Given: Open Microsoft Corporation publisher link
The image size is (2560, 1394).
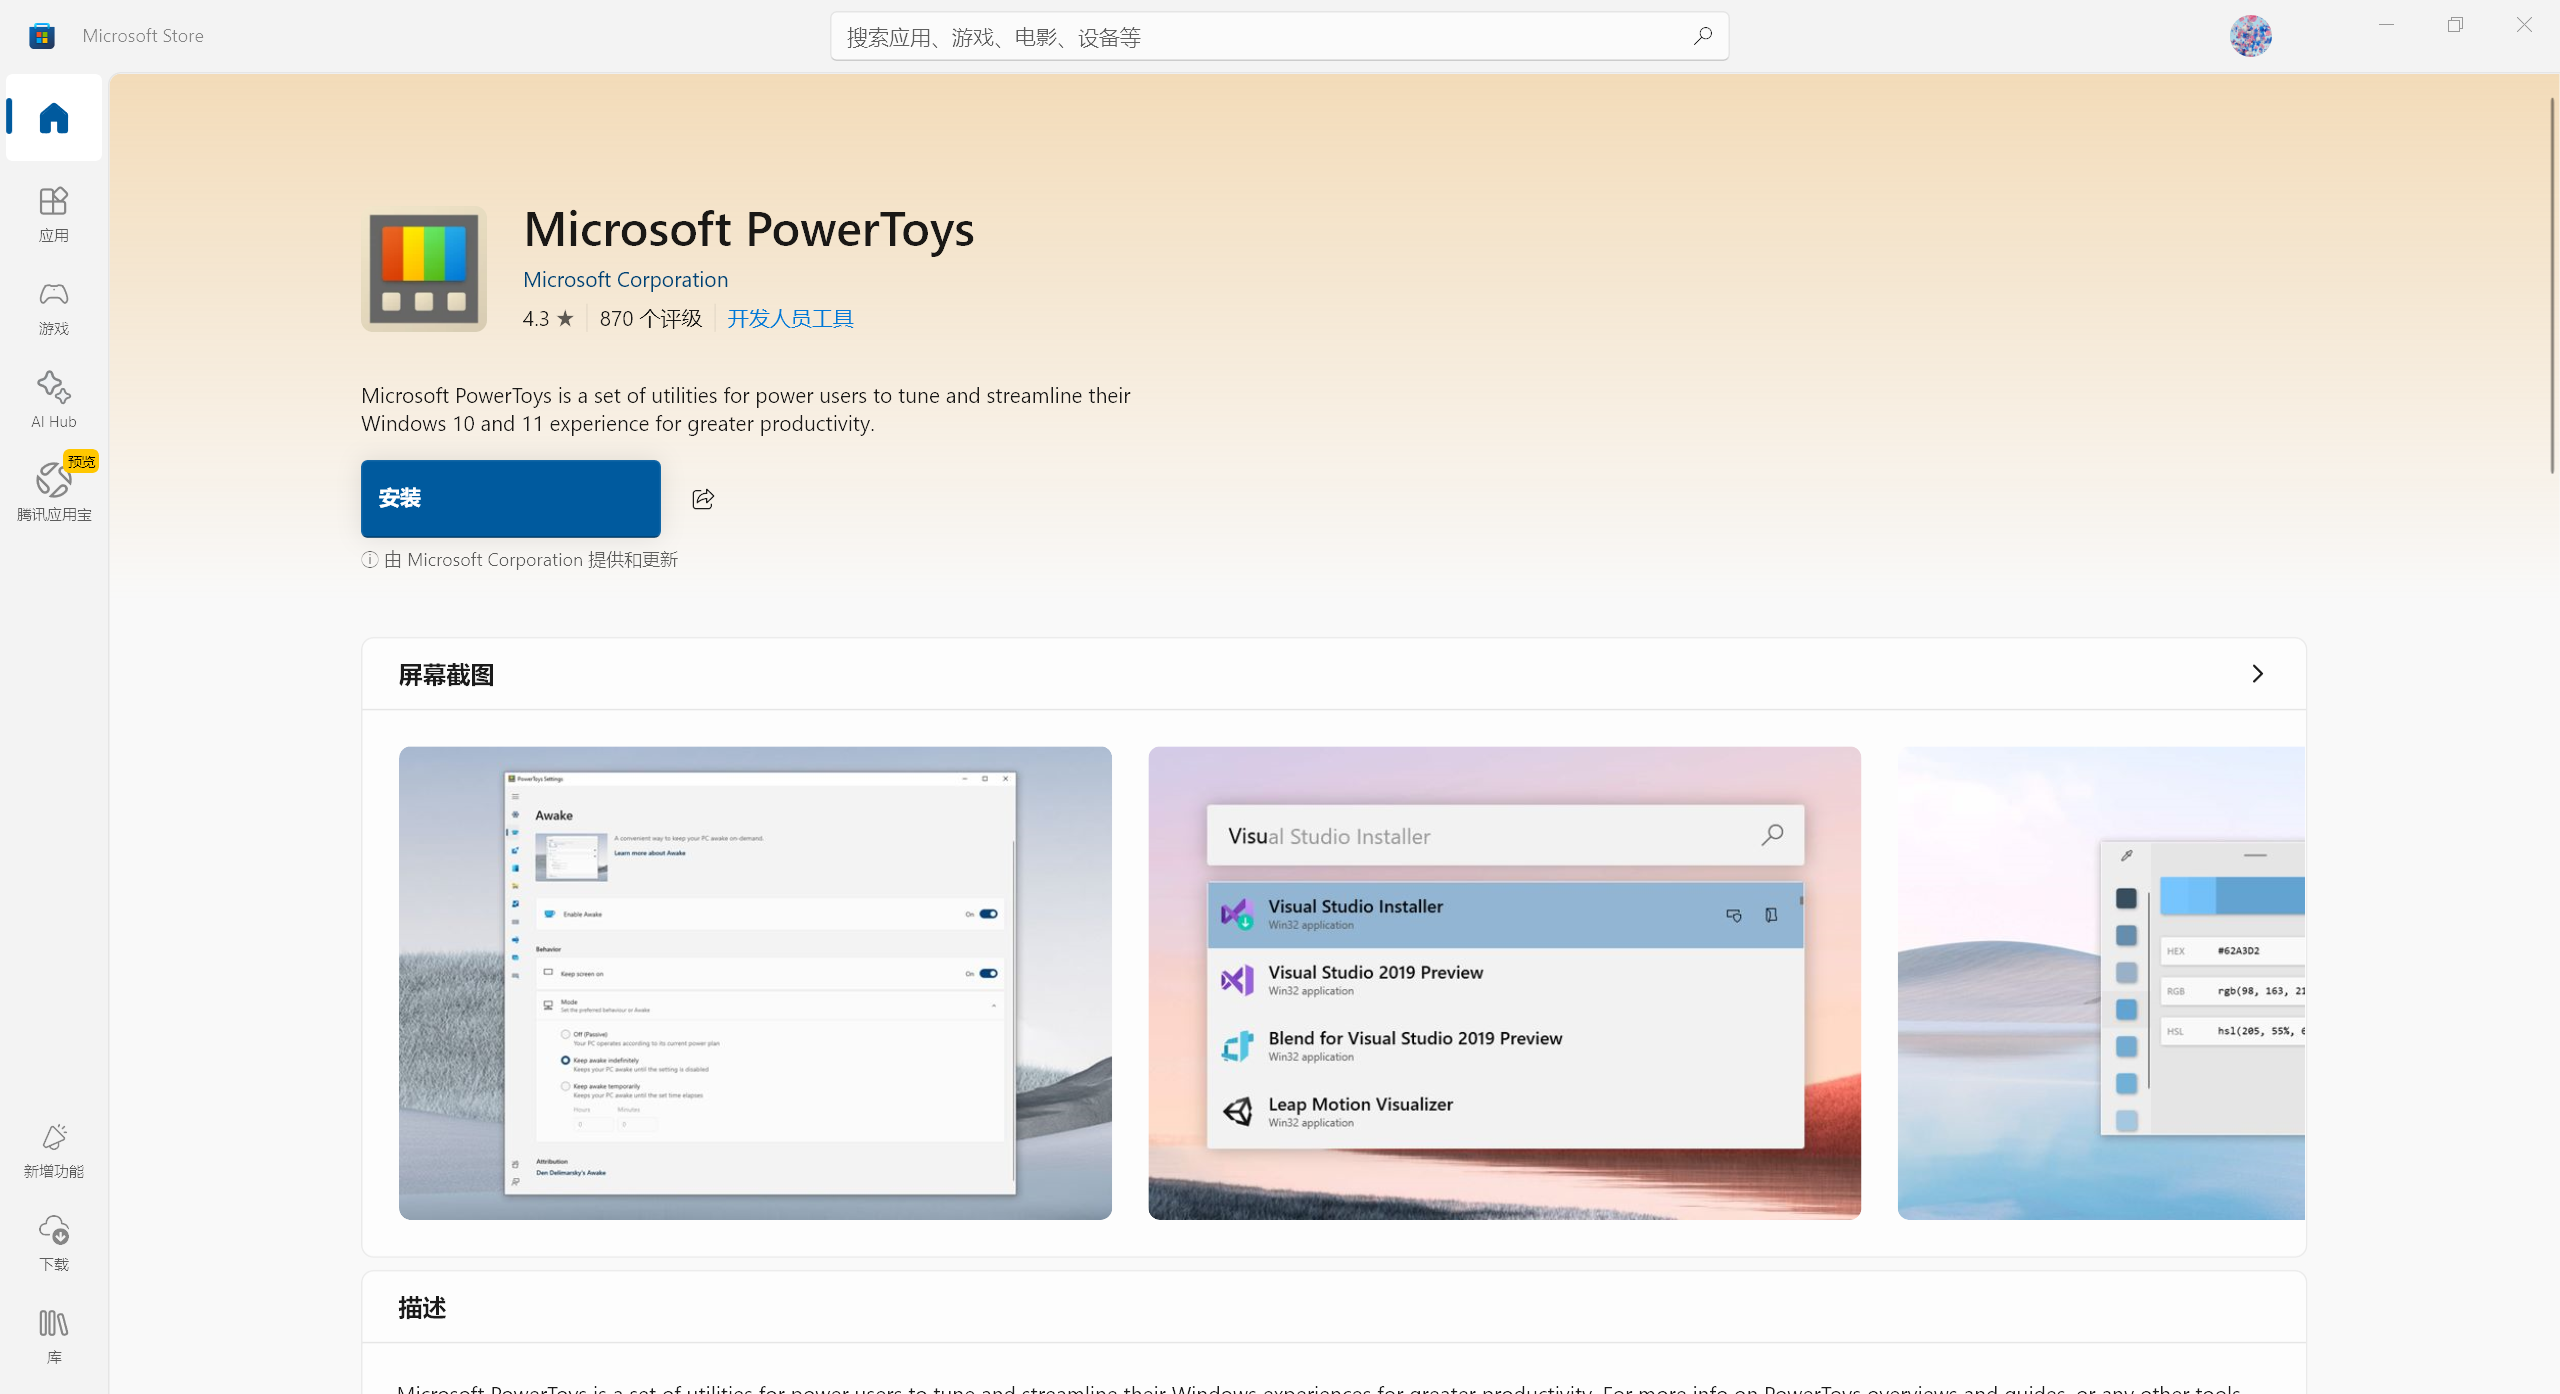Looking at the screenshot, I should tap(625, 279).
